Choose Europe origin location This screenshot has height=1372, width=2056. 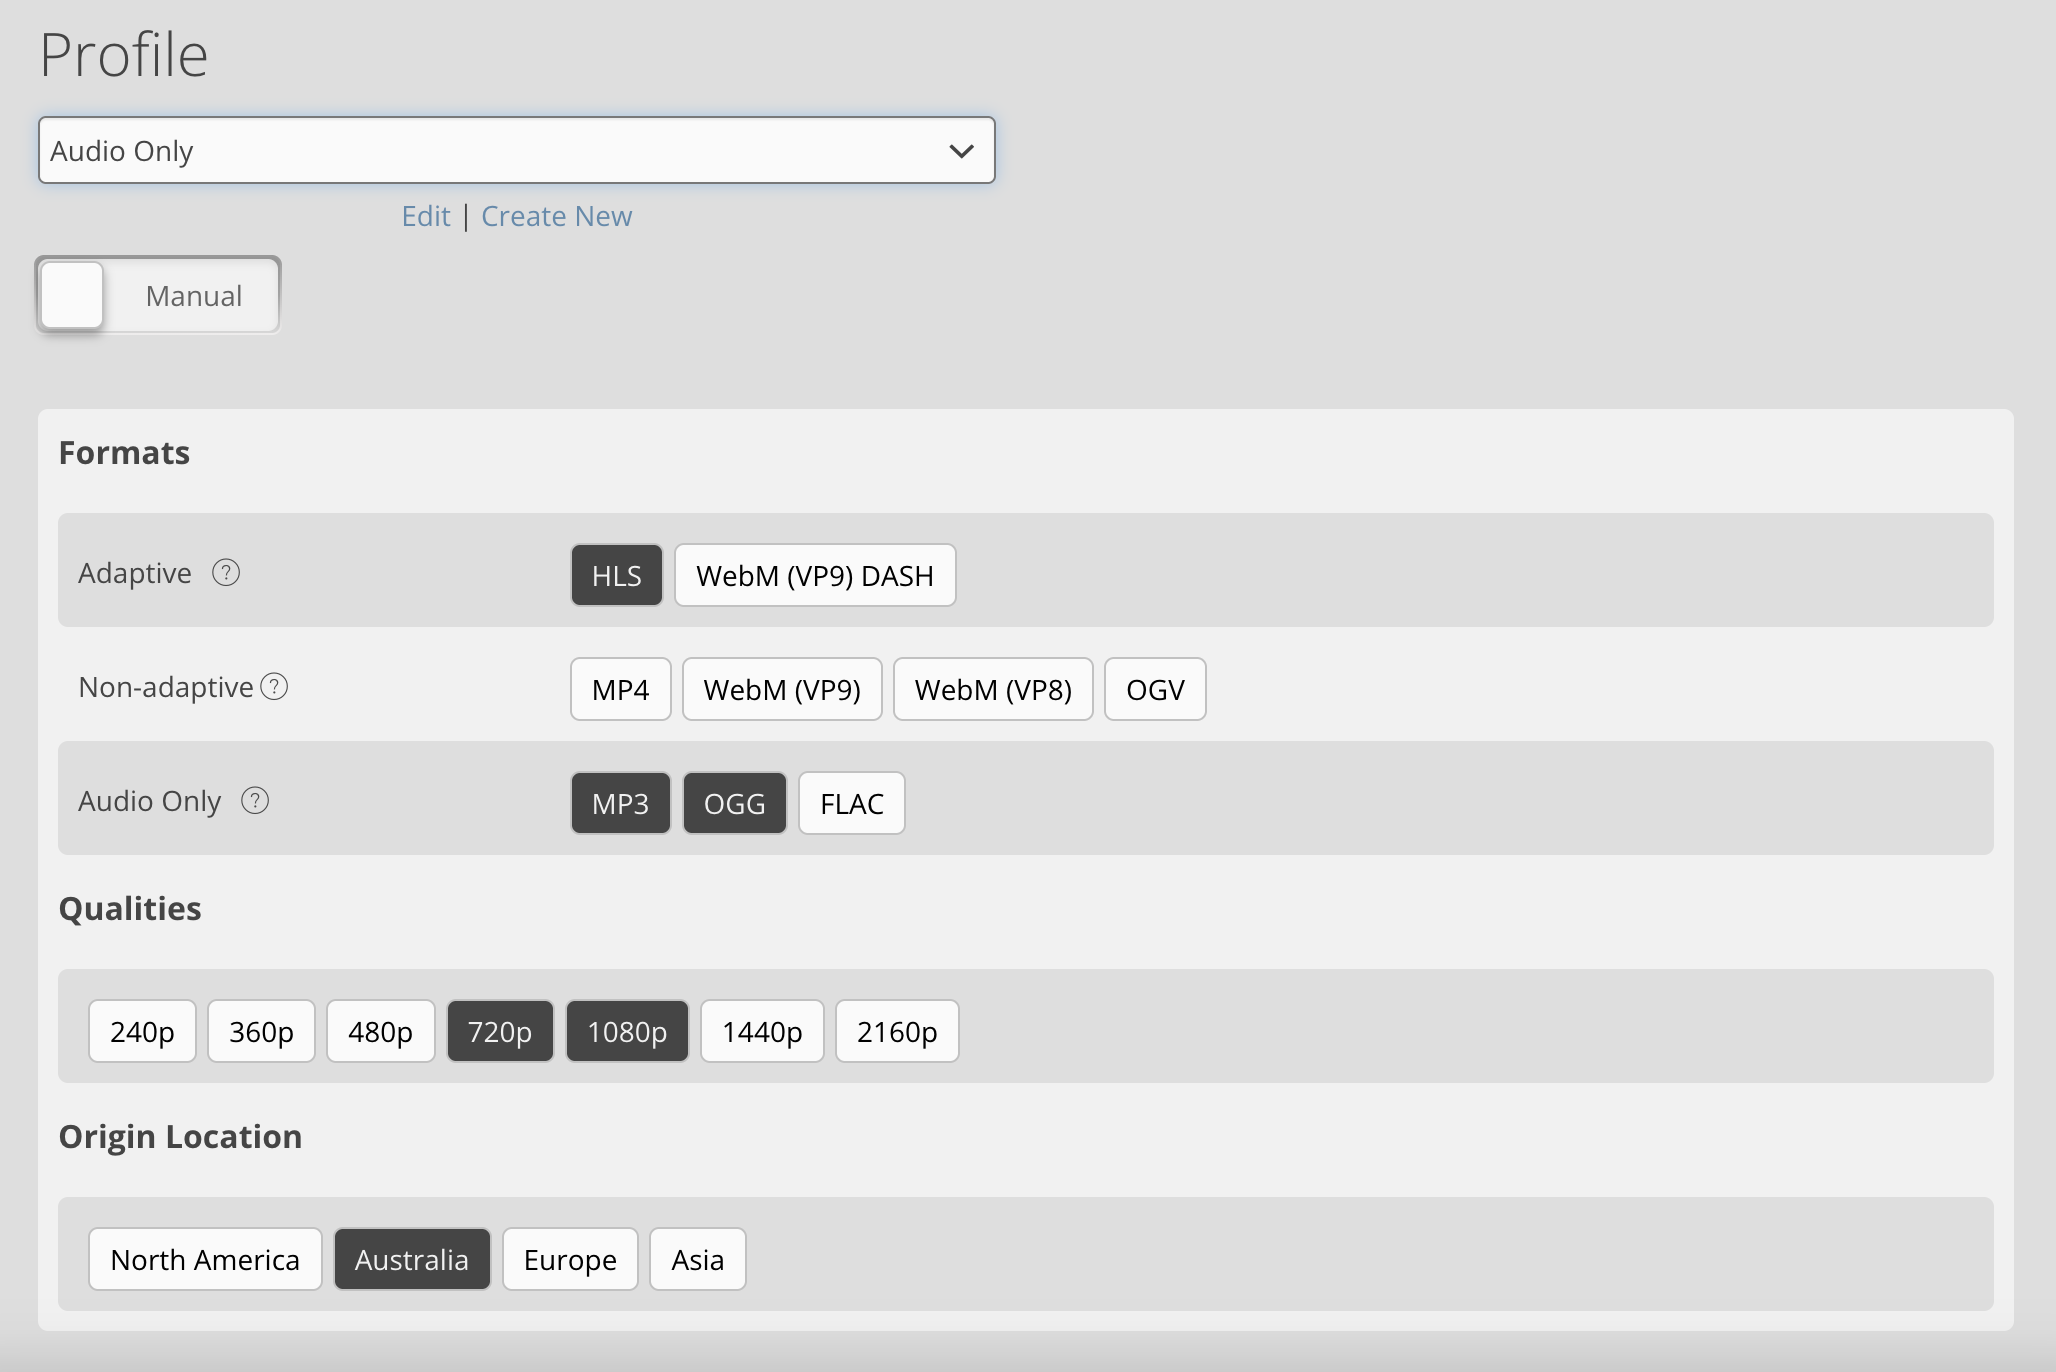pos(570,1259)
